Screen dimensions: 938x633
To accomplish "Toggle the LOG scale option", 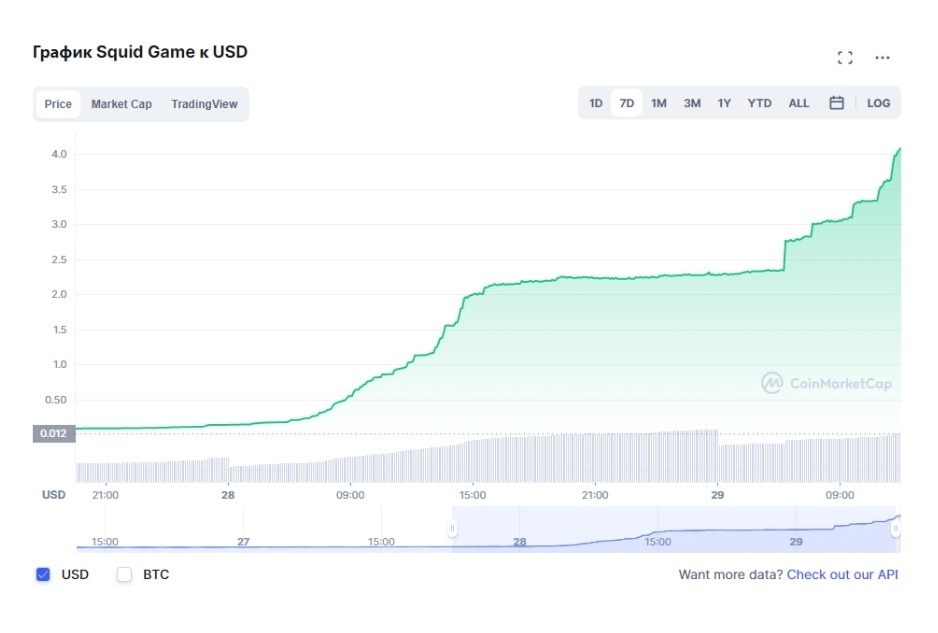I will tap(878, 103).
